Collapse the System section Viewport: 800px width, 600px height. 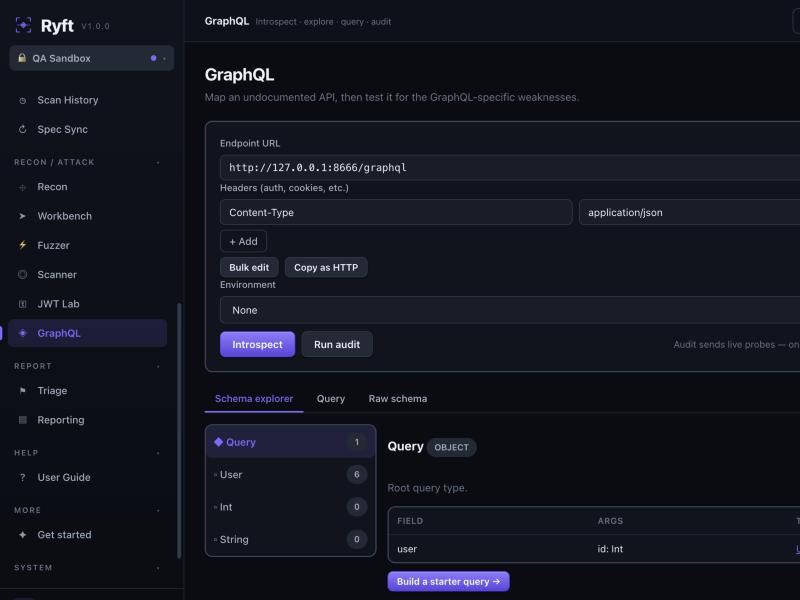click(158, 568)
